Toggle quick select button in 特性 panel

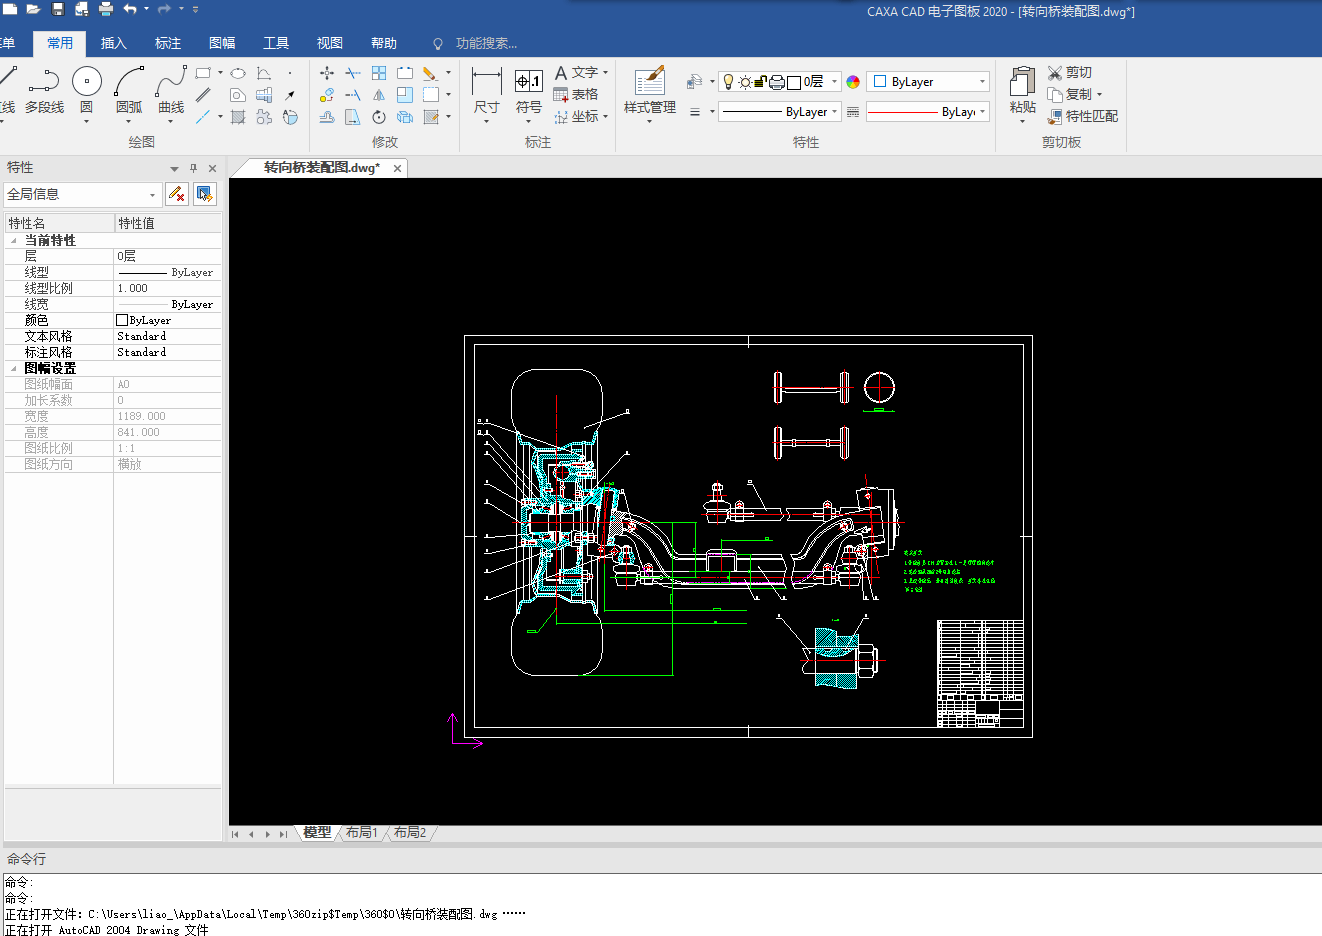coord(204,194)
